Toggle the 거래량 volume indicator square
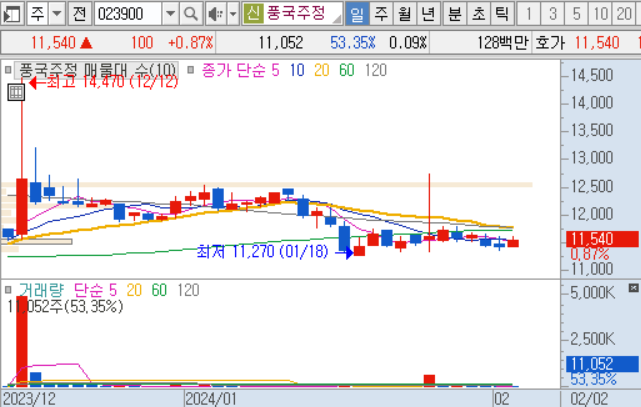The width and height of the screenshot is (641, 407). 8,290
